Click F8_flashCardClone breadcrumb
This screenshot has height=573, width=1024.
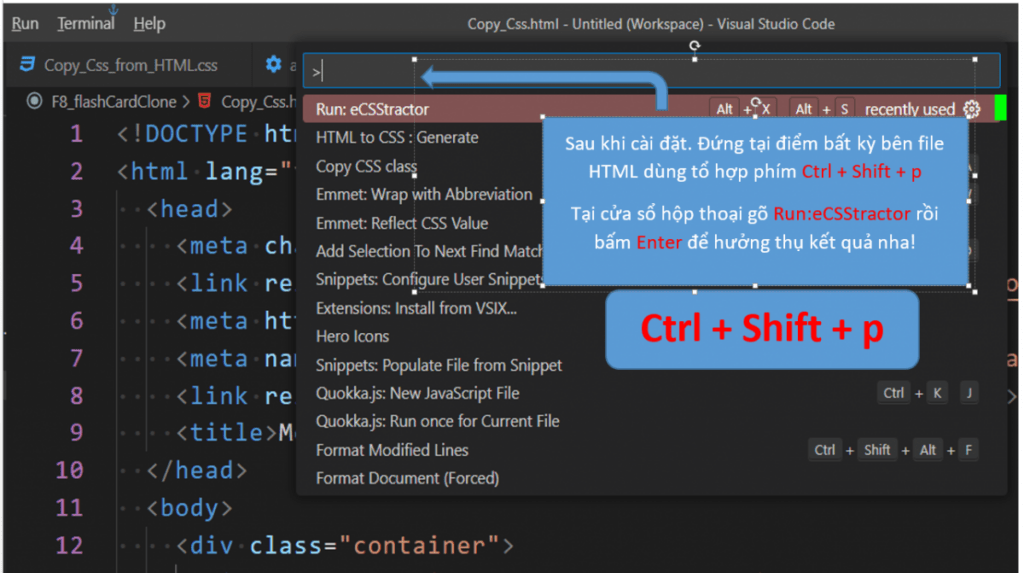pos(114,102)
